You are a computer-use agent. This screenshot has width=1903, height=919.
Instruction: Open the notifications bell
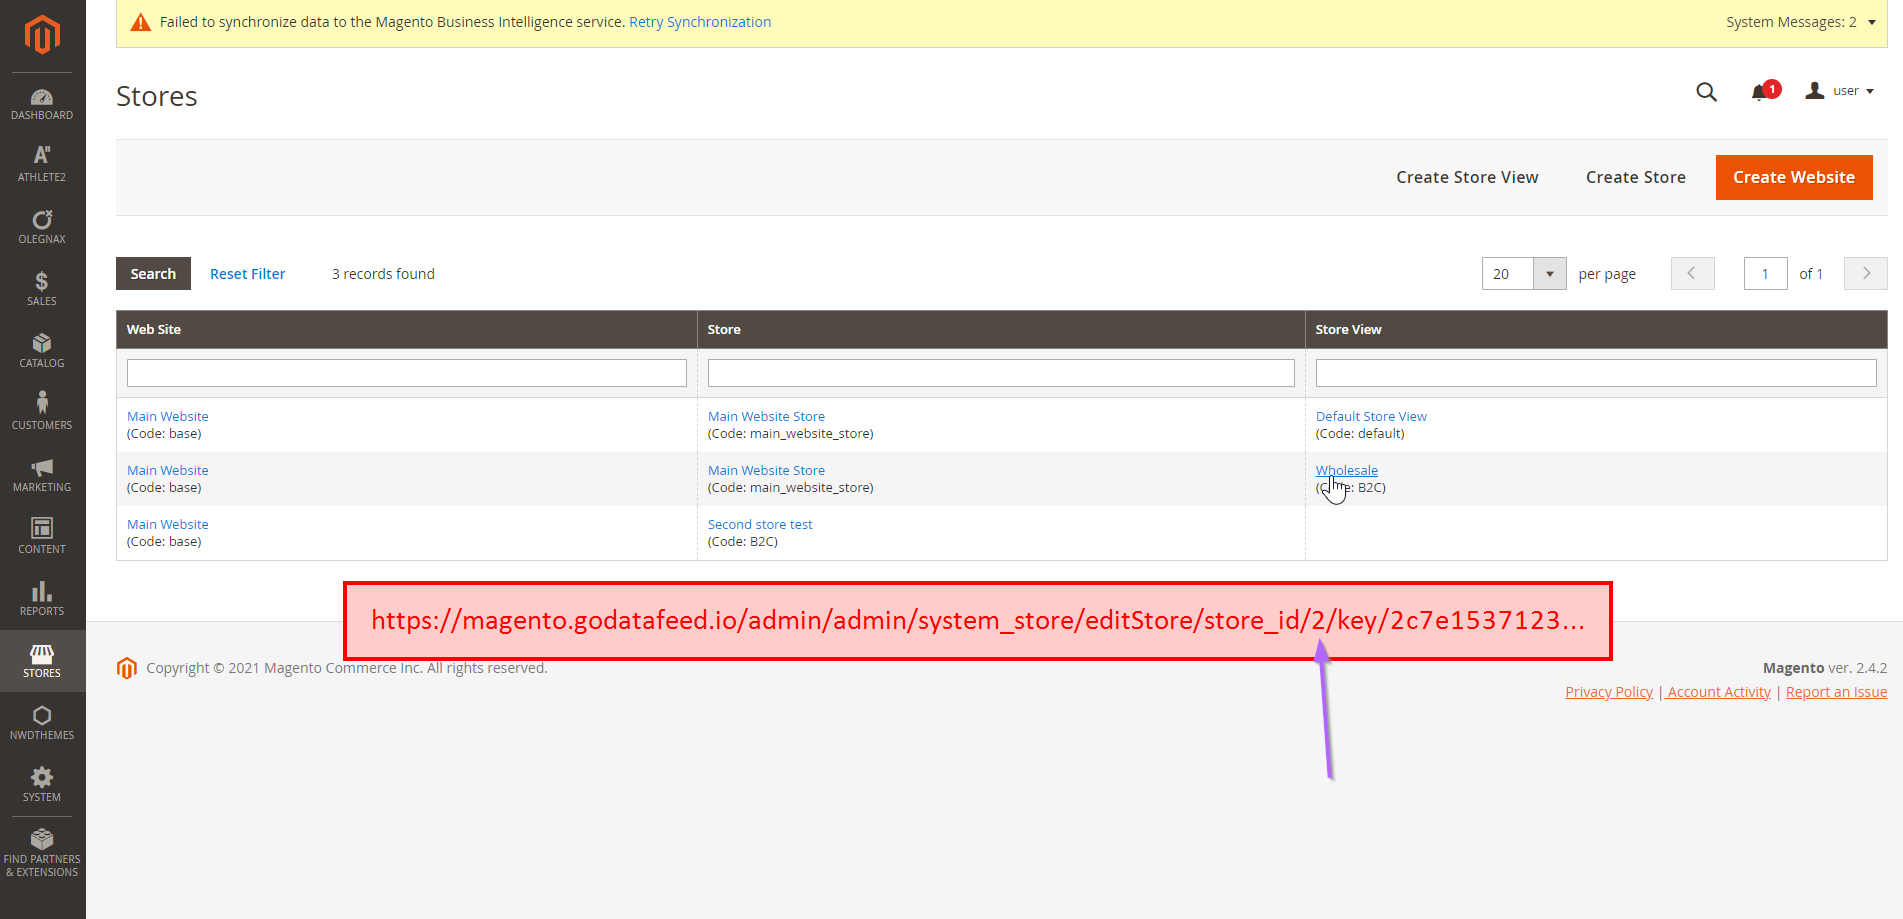click(1761, 91)
